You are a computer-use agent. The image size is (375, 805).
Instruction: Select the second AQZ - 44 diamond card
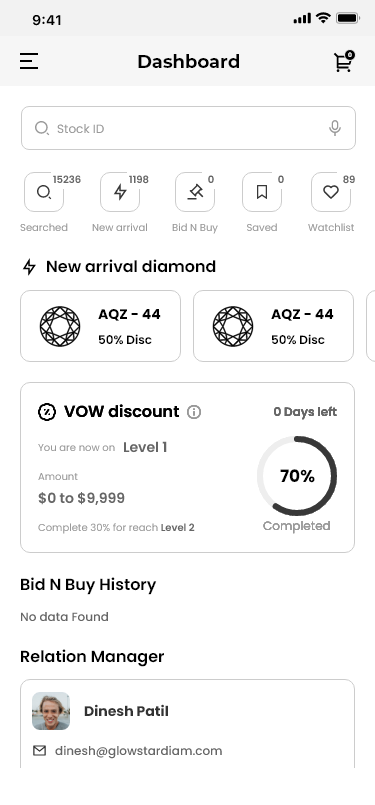click(x=273, y=326)
